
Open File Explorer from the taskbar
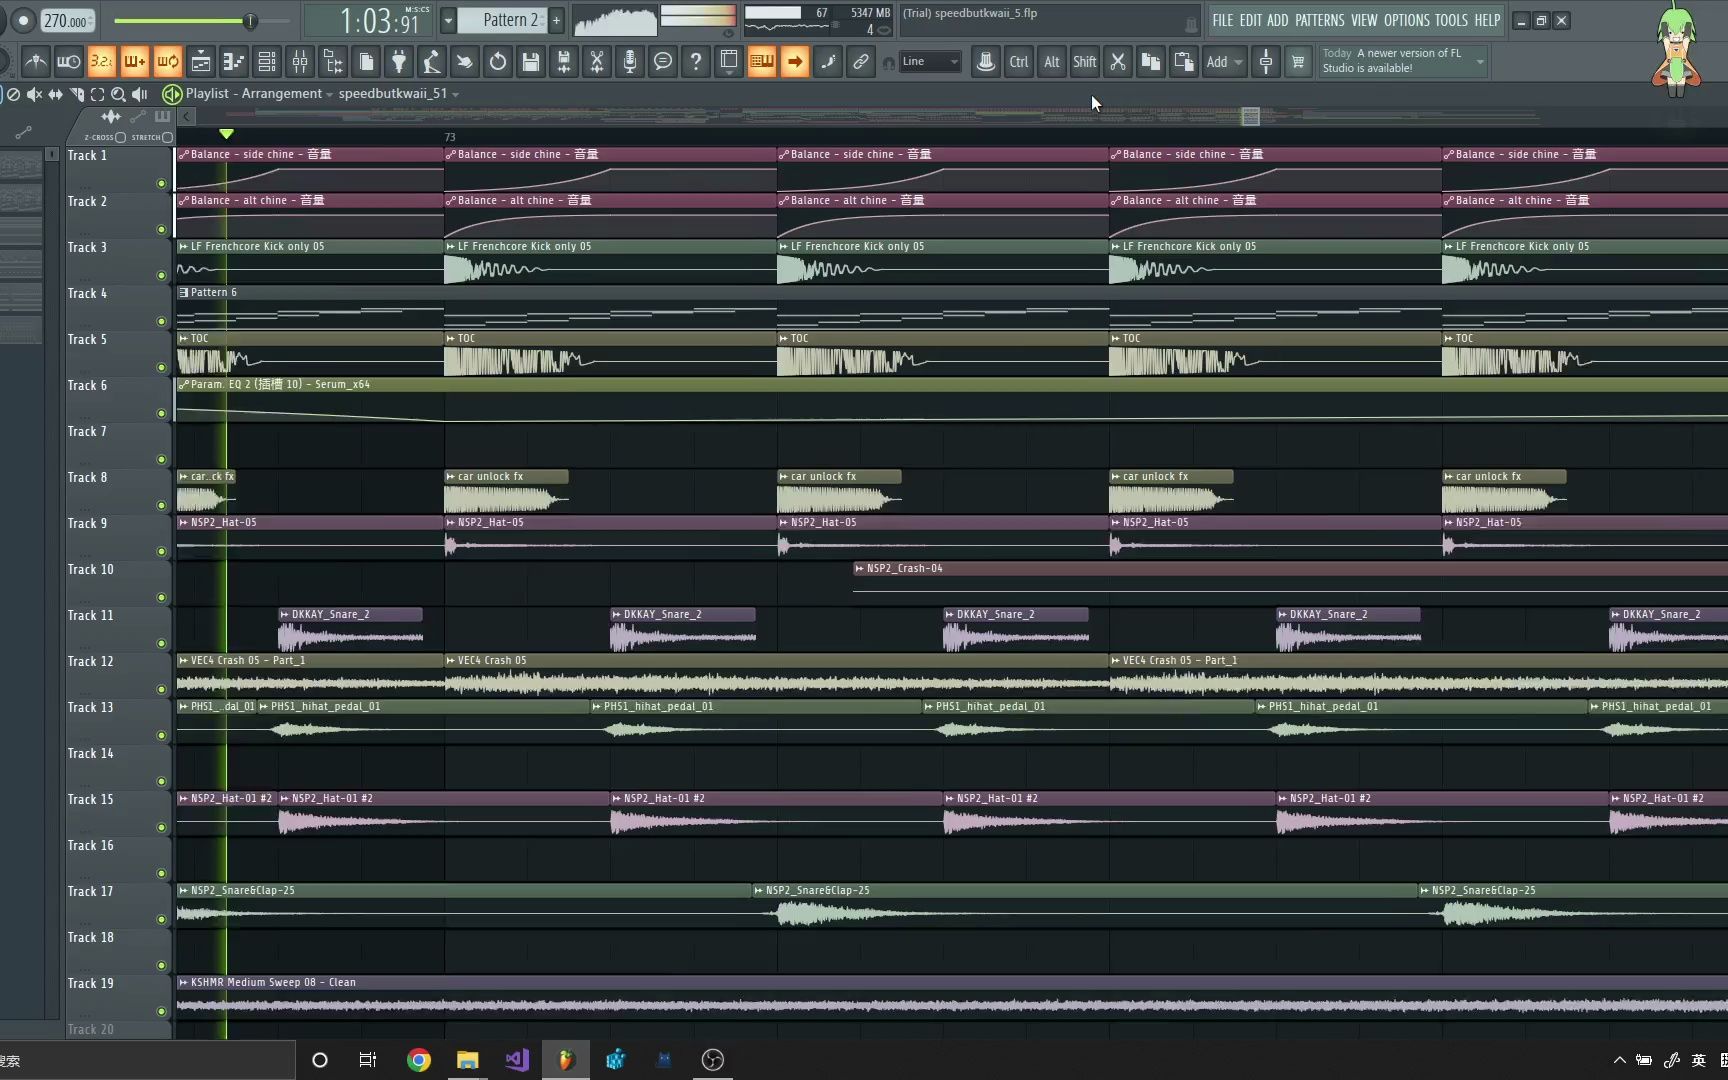tap(468, 1060)
